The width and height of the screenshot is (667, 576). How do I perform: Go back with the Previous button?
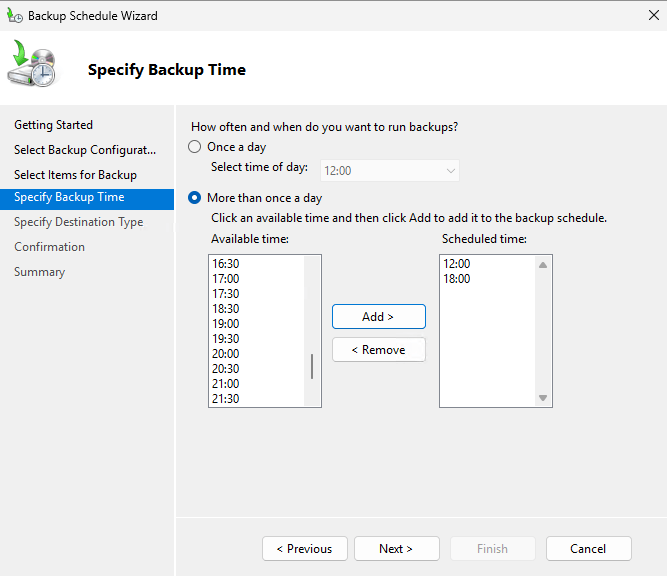tap(304, 549)
